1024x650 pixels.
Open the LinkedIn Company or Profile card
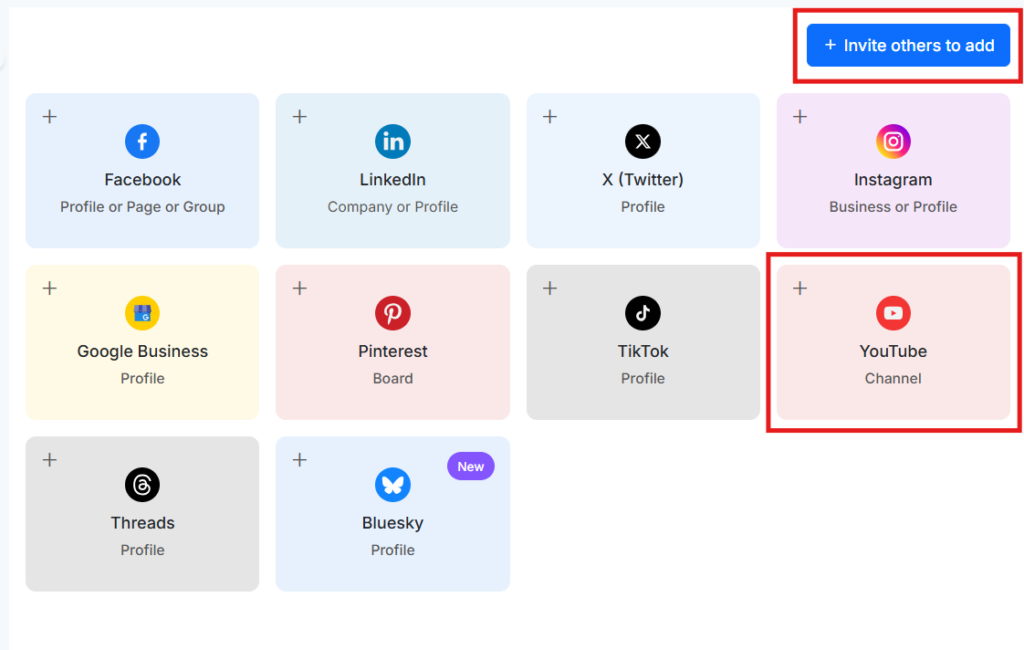pos(392,170)
